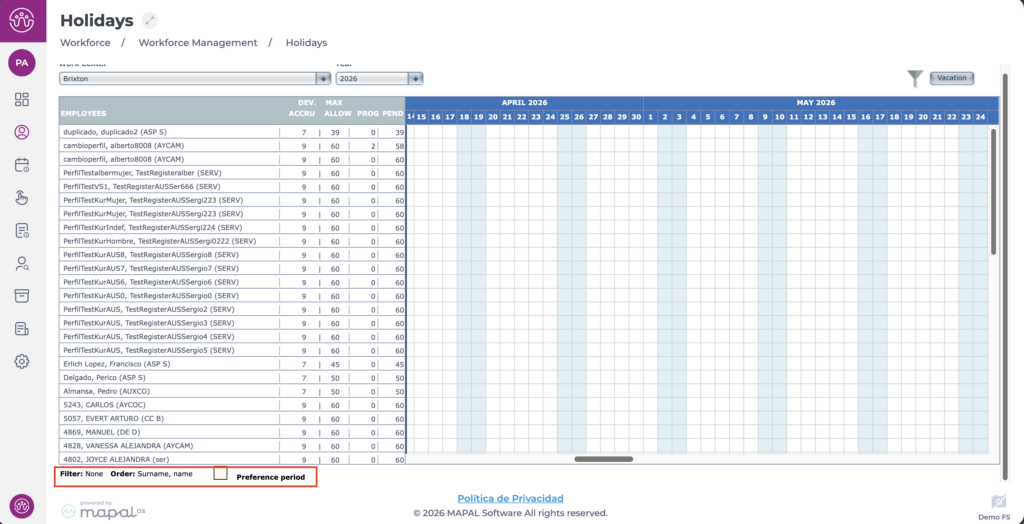
Task: Click the vertical scrollbar of the calendar
Action: click(992, 190)
